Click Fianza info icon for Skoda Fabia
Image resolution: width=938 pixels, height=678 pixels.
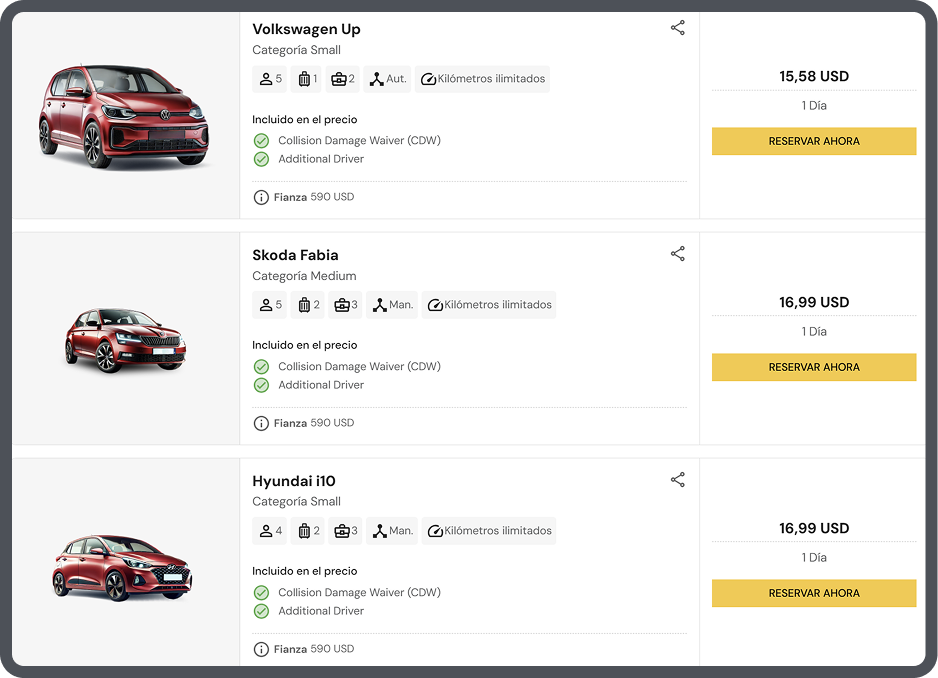coord(261,424)
